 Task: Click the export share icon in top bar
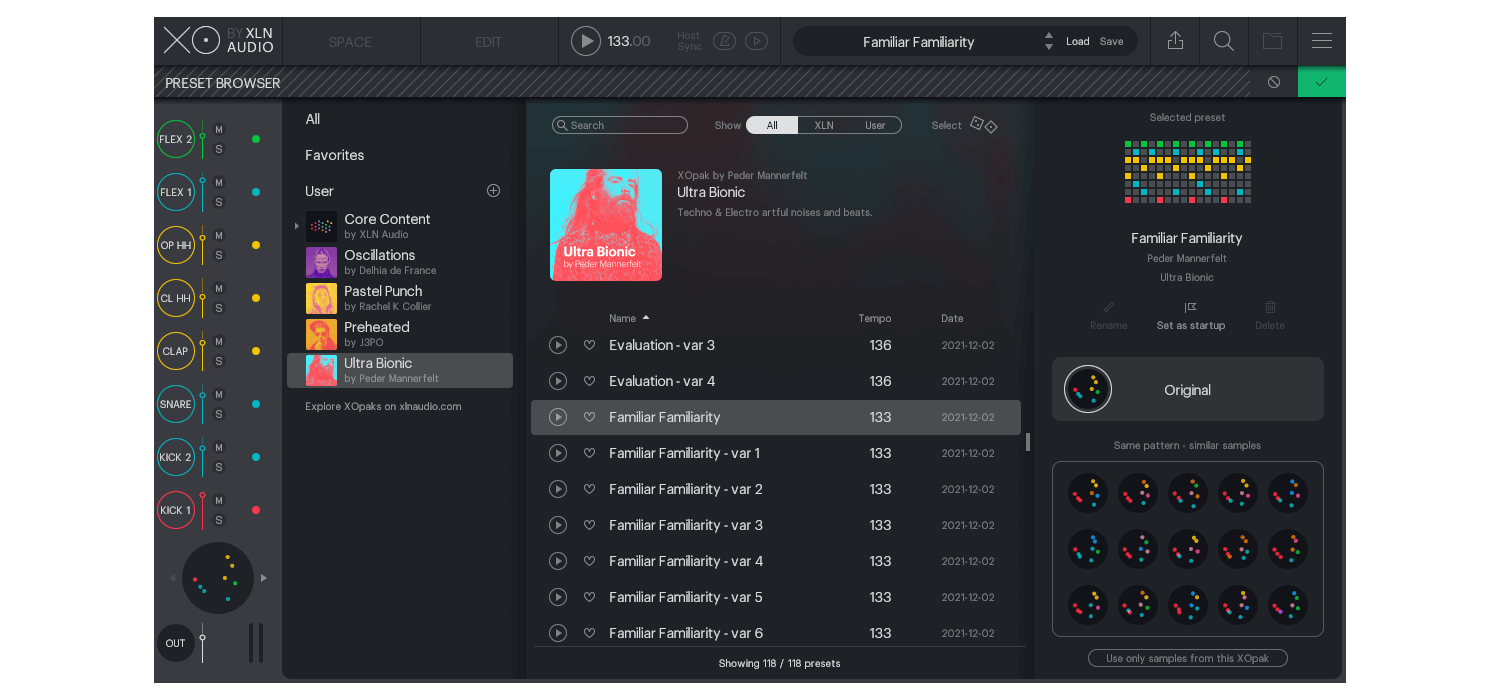tap(1175, 41)
